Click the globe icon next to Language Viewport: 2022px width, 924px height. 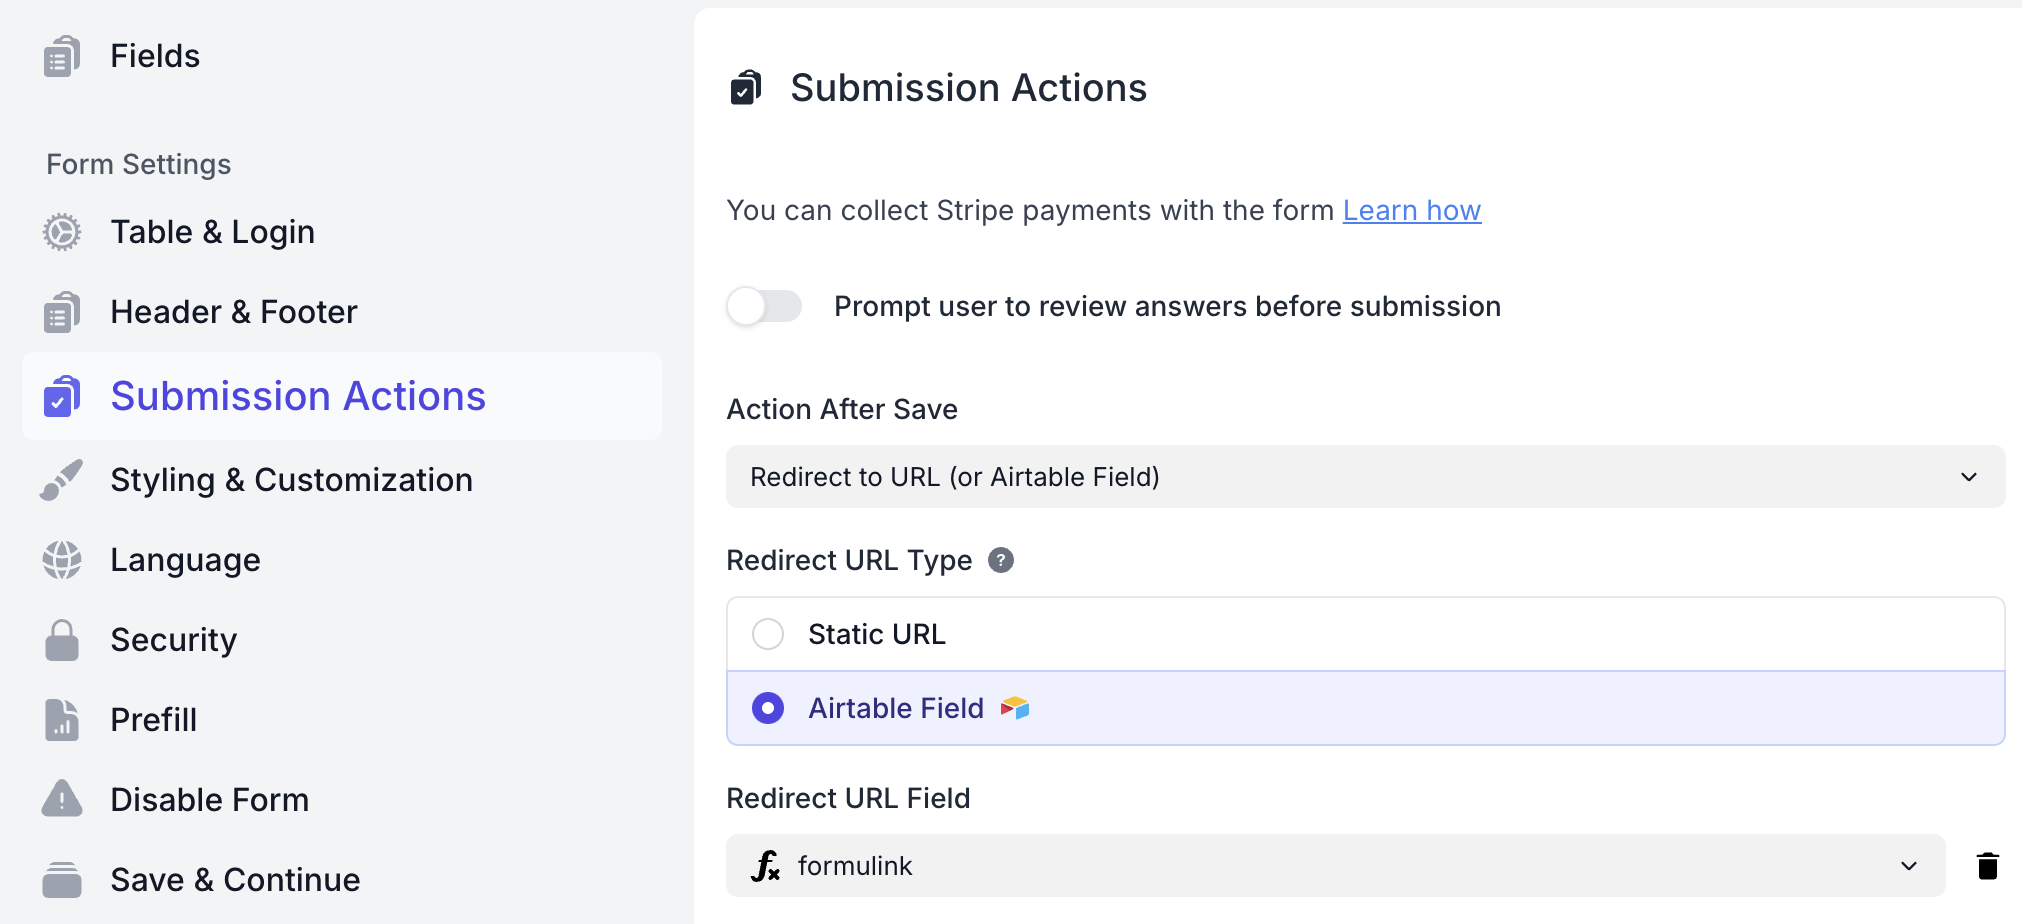[x=62, y=560]
